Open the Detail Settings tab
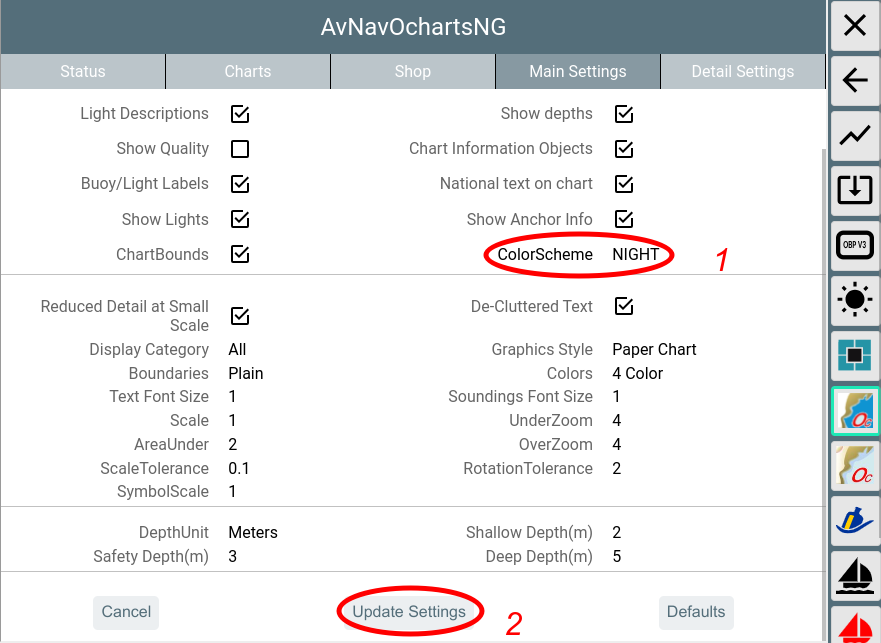Viewport: 881px width, 643px height. [x=743, y=71]
